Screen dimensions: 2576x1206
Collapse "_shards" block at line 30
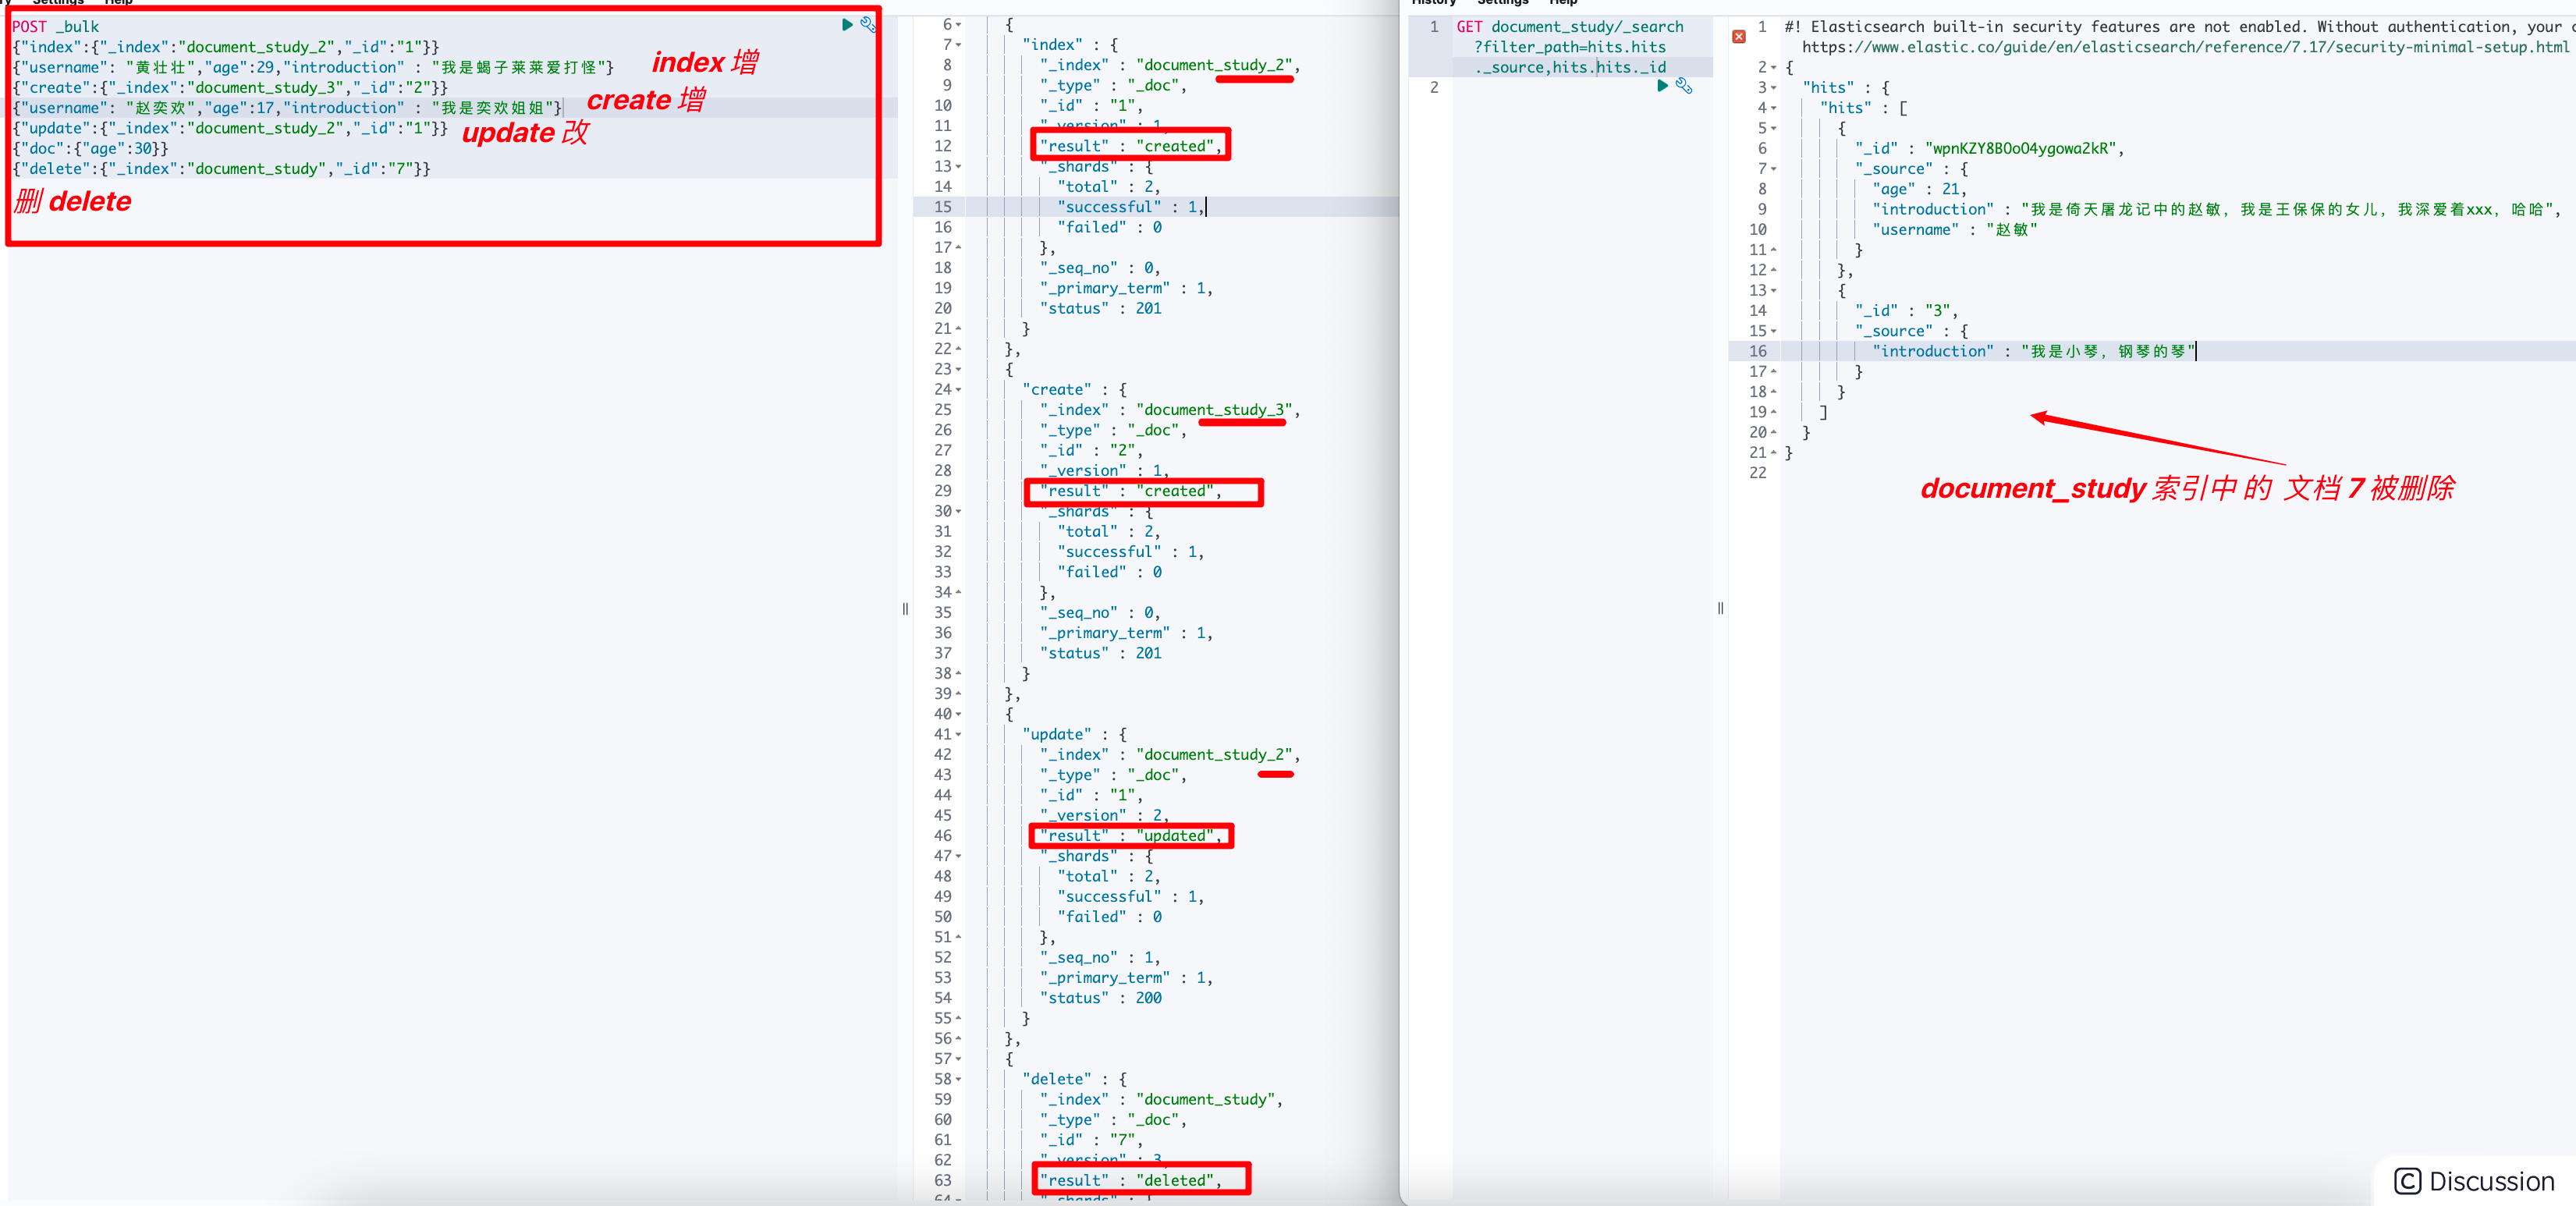[959, 511]
